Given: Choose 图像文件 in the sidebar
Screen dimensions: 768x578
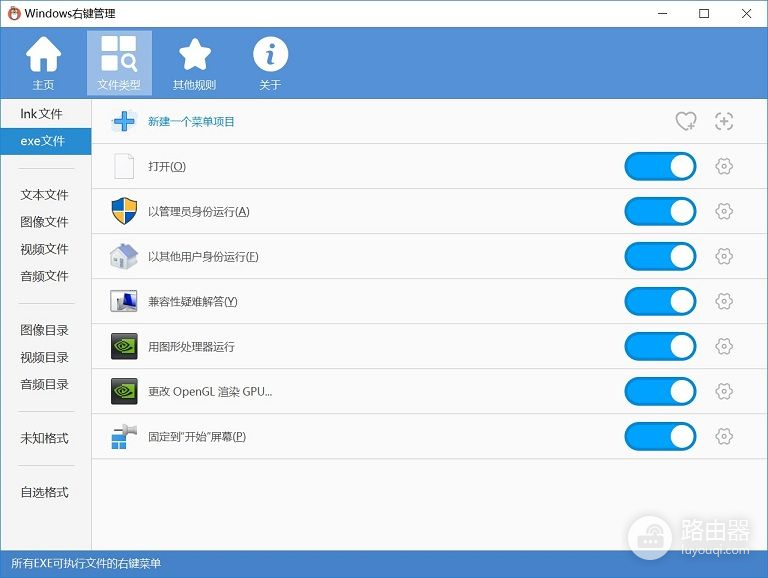Looking at the screenshot, I should pyautogui.click(x=46, y=222).
